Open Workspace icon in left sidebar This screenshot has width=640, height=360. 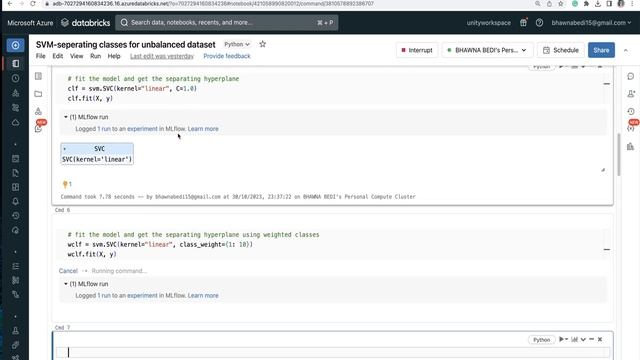coord(16,64)
